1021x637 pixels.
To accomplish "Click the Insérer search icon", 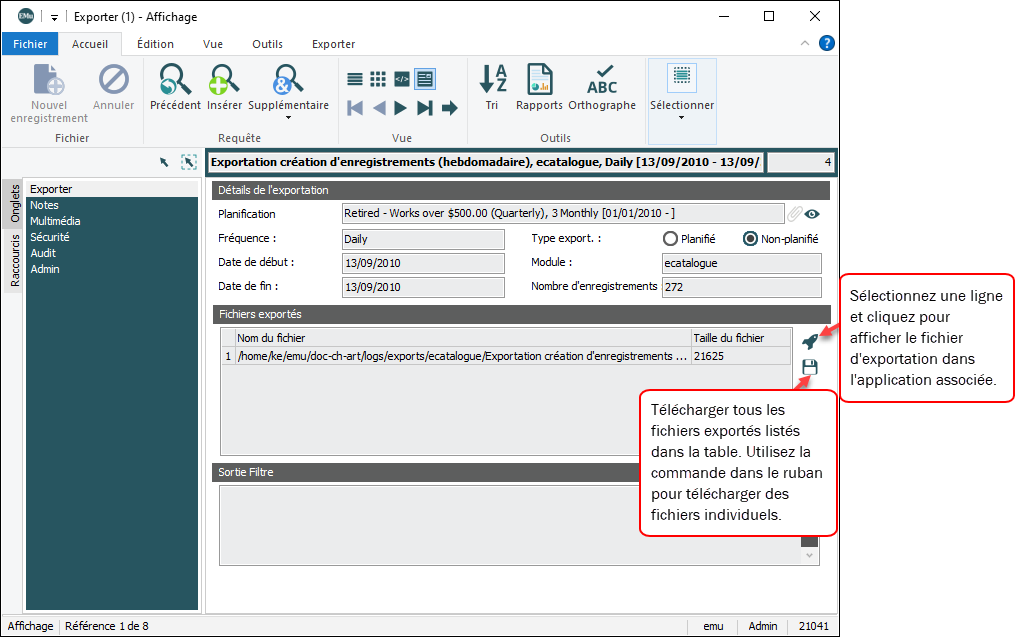I will pyautogui.click(x=224, y=80).
